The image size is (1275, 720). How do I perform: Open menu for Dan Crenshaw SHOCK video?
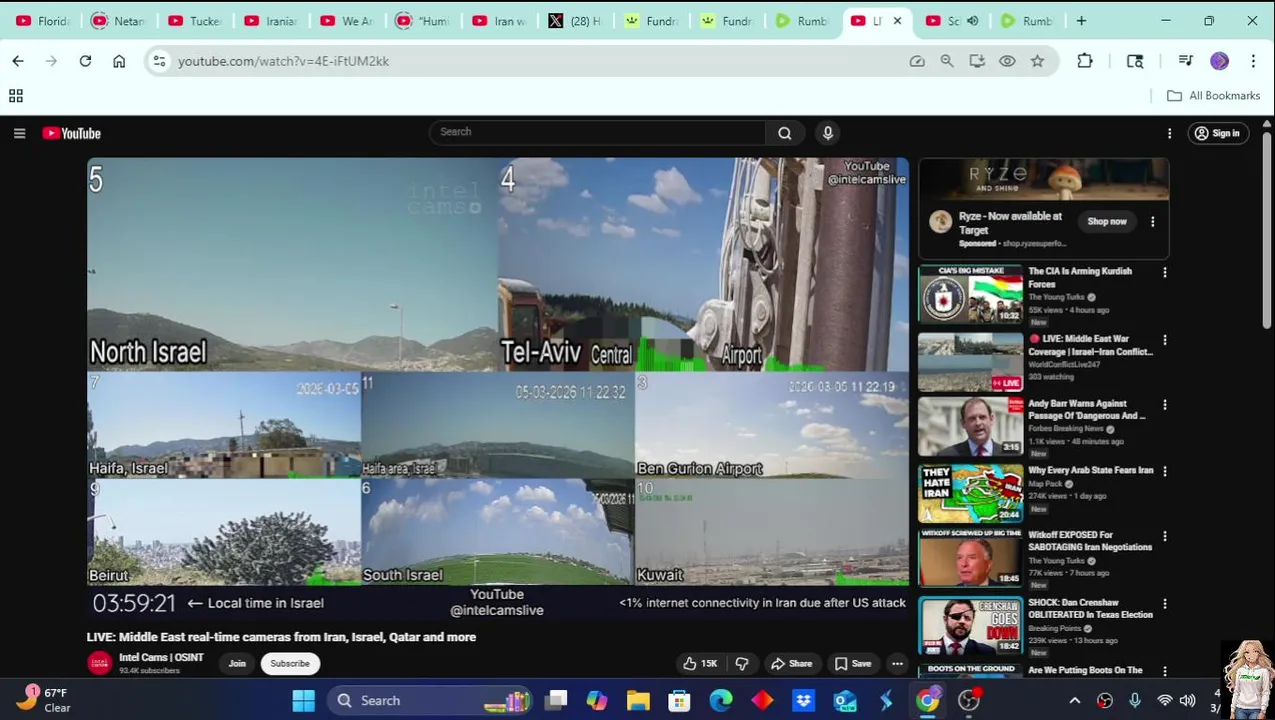[x=1165, y=604]
